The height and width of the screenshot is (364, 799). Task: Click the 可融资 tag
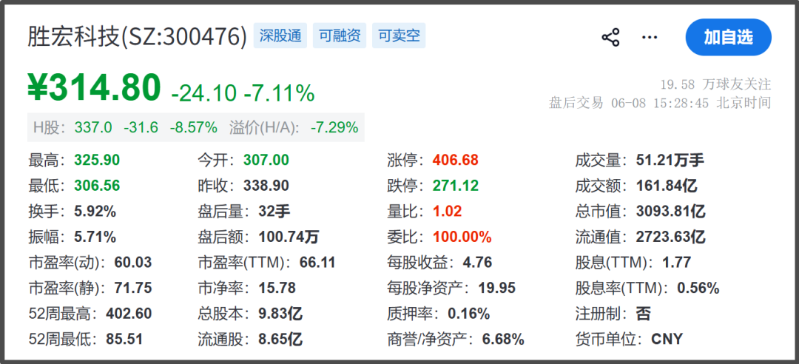coord(339,36)
